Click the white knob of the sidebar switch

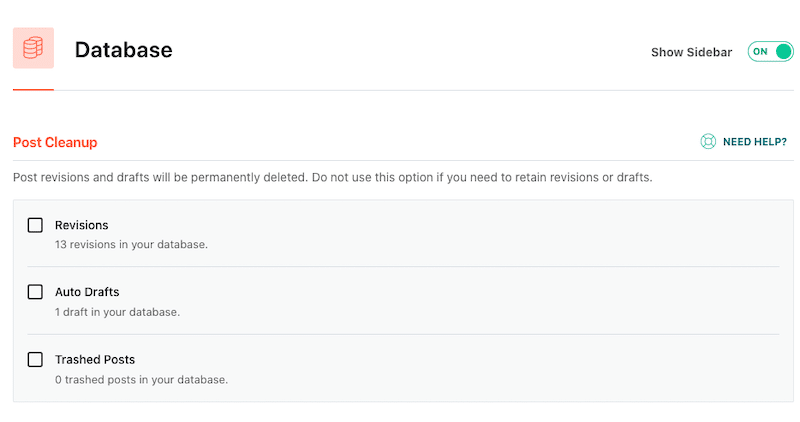click(x=783, y=52)
